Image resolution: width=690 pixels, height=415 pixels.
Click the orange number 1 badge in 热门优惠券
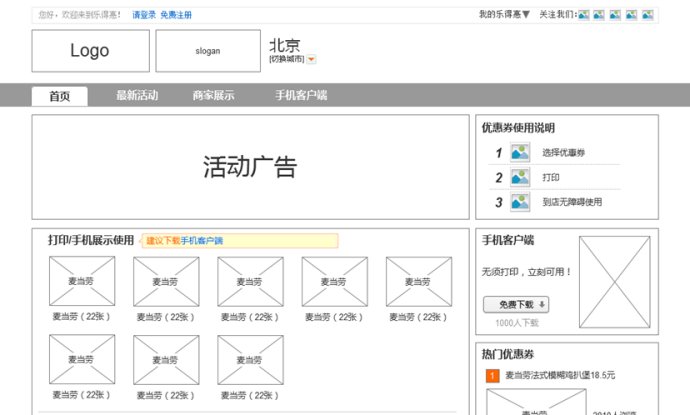tap(492, 376)
